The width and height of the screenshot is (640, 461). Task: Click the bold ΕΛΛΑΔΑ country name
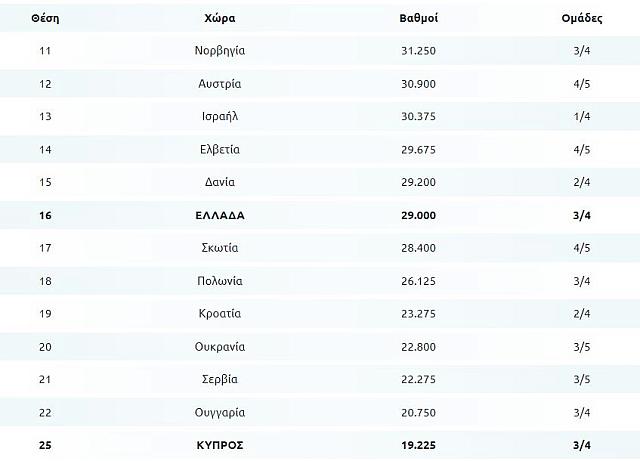[x=221, y=215]
